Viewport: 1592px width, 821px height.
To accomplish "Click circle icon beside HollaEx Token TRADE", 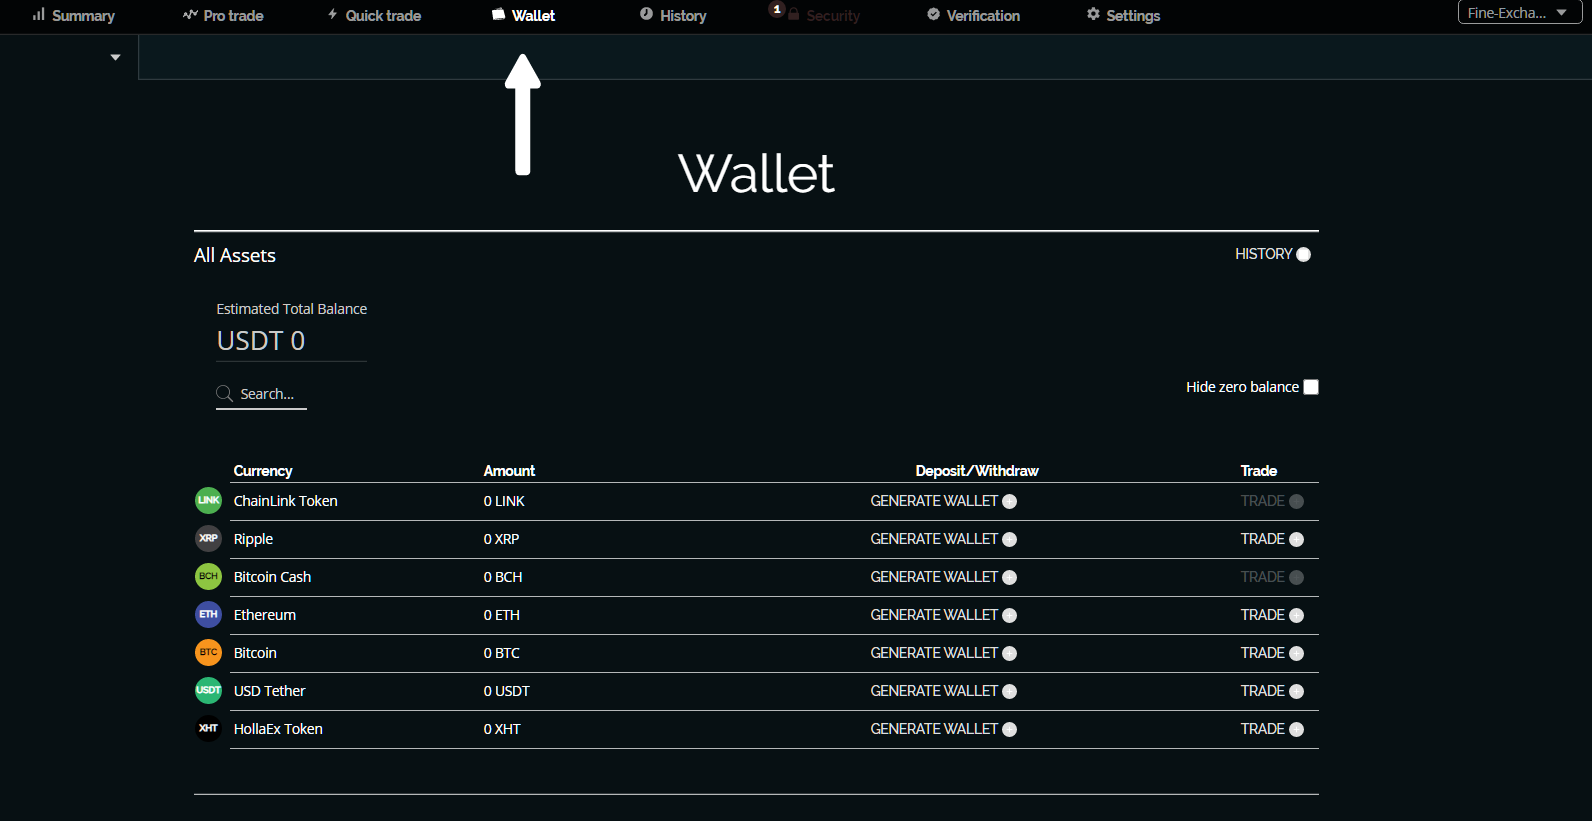I will click(1296, 729).
